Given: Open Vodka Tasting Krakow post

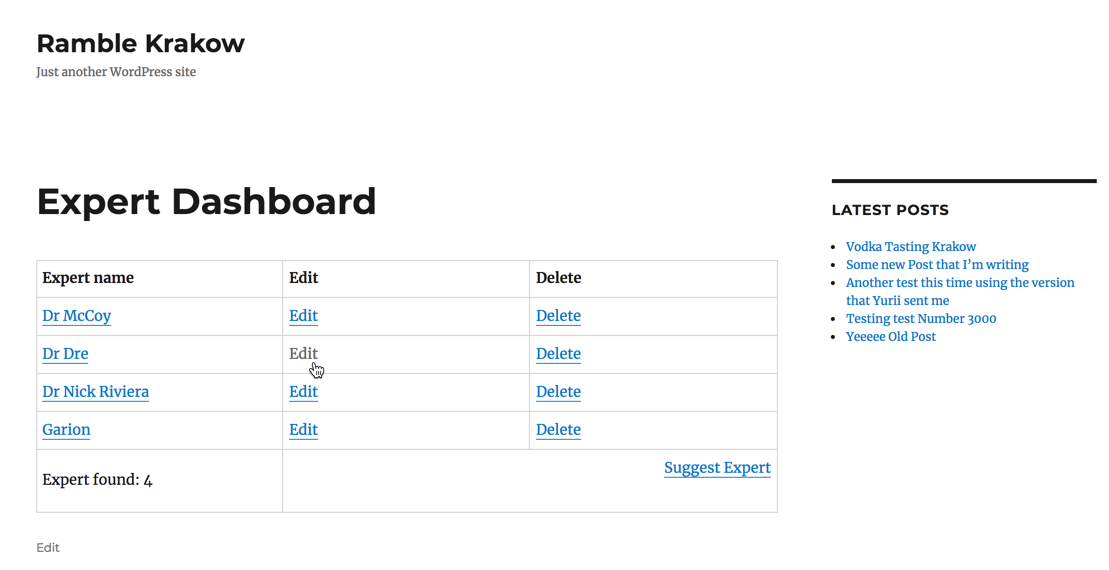Looking at the screenshot, I should click(x=910, y=247).
